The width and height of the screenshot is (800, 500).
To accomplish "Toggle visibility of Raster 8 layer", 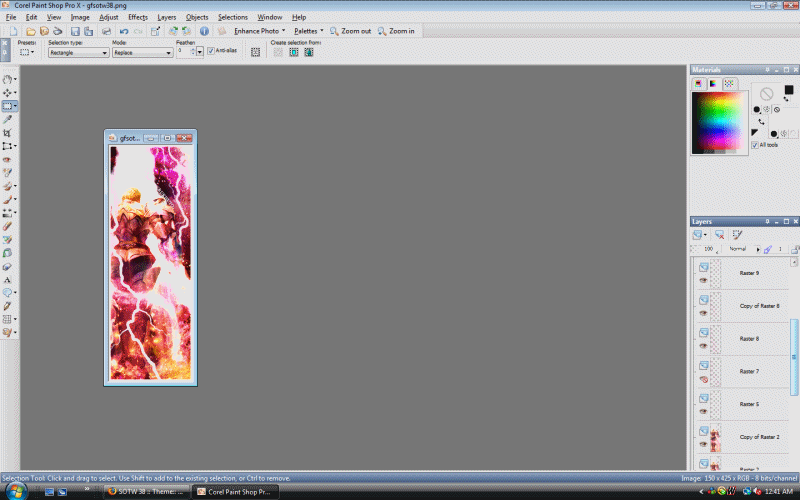I will pos(704,346).
